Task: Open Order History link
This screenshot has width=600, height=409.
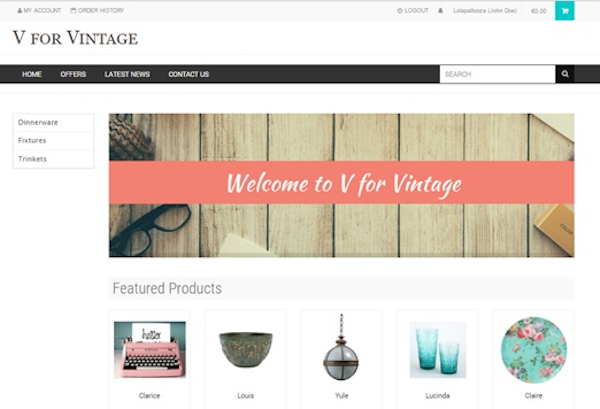Action: (x=97, y=10)
